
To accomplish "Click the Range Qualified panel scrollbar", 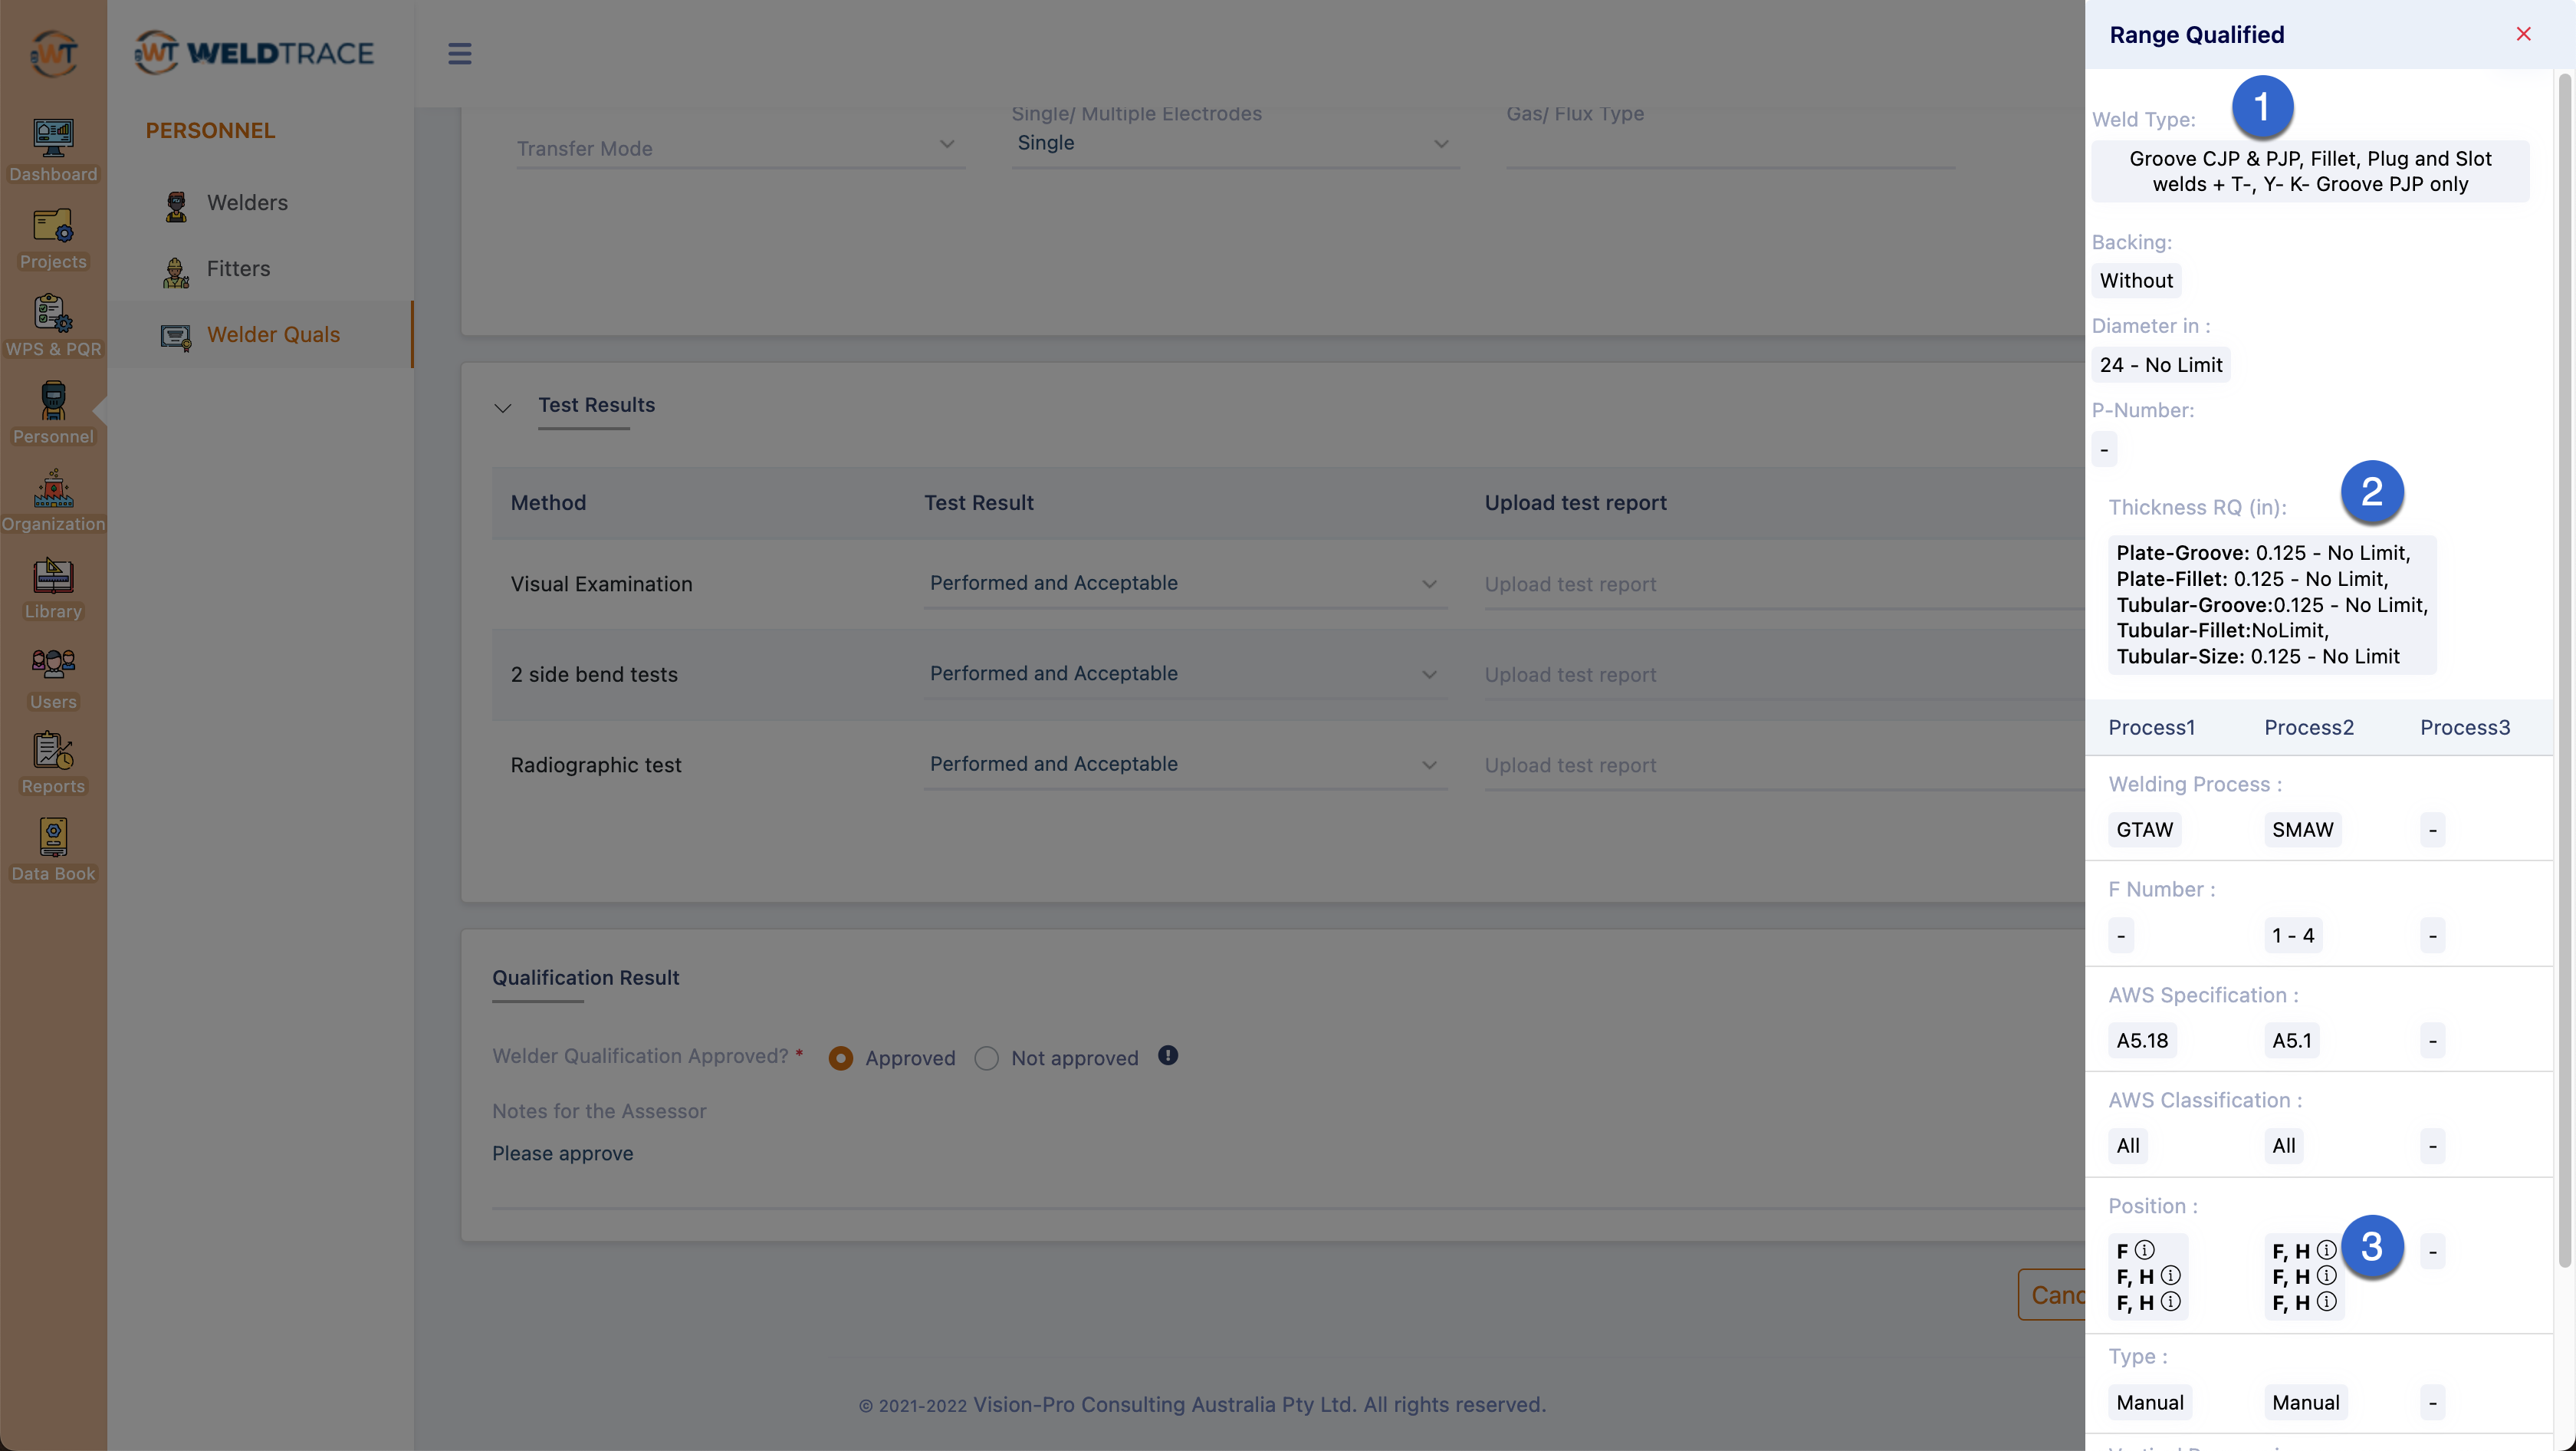I will pos(2564,670).
